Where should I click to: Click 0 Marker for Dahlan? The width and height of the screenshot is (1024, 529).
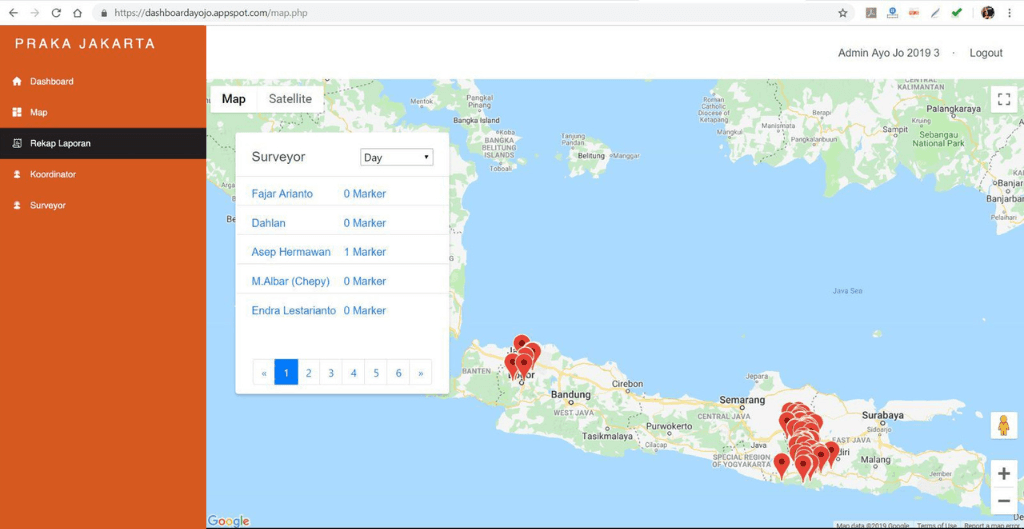(x=365, y=223)
